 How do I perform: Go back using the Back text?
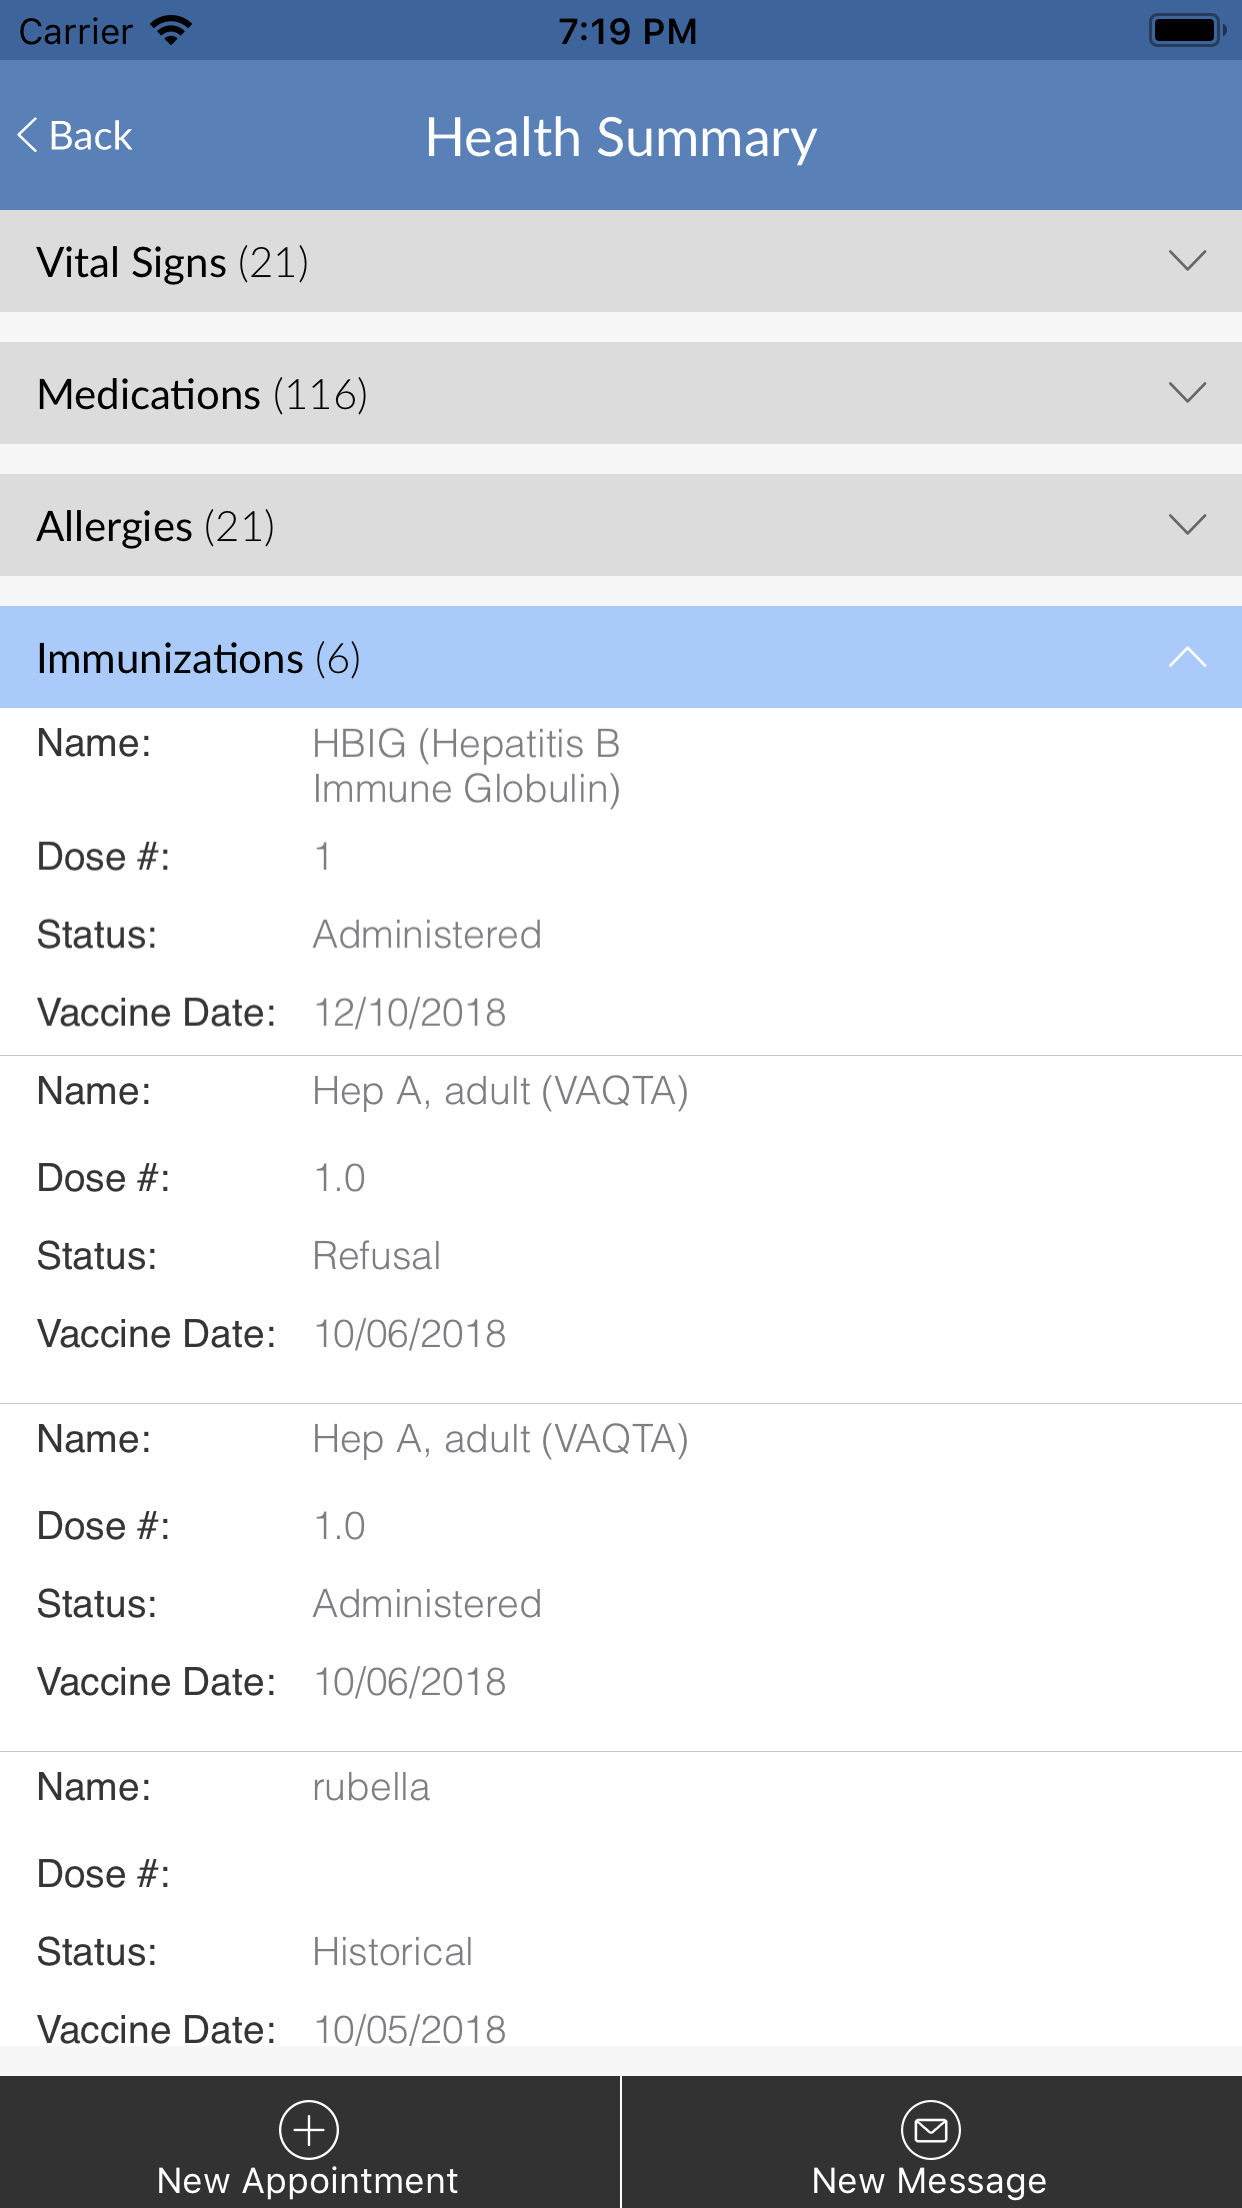(90, 136)
